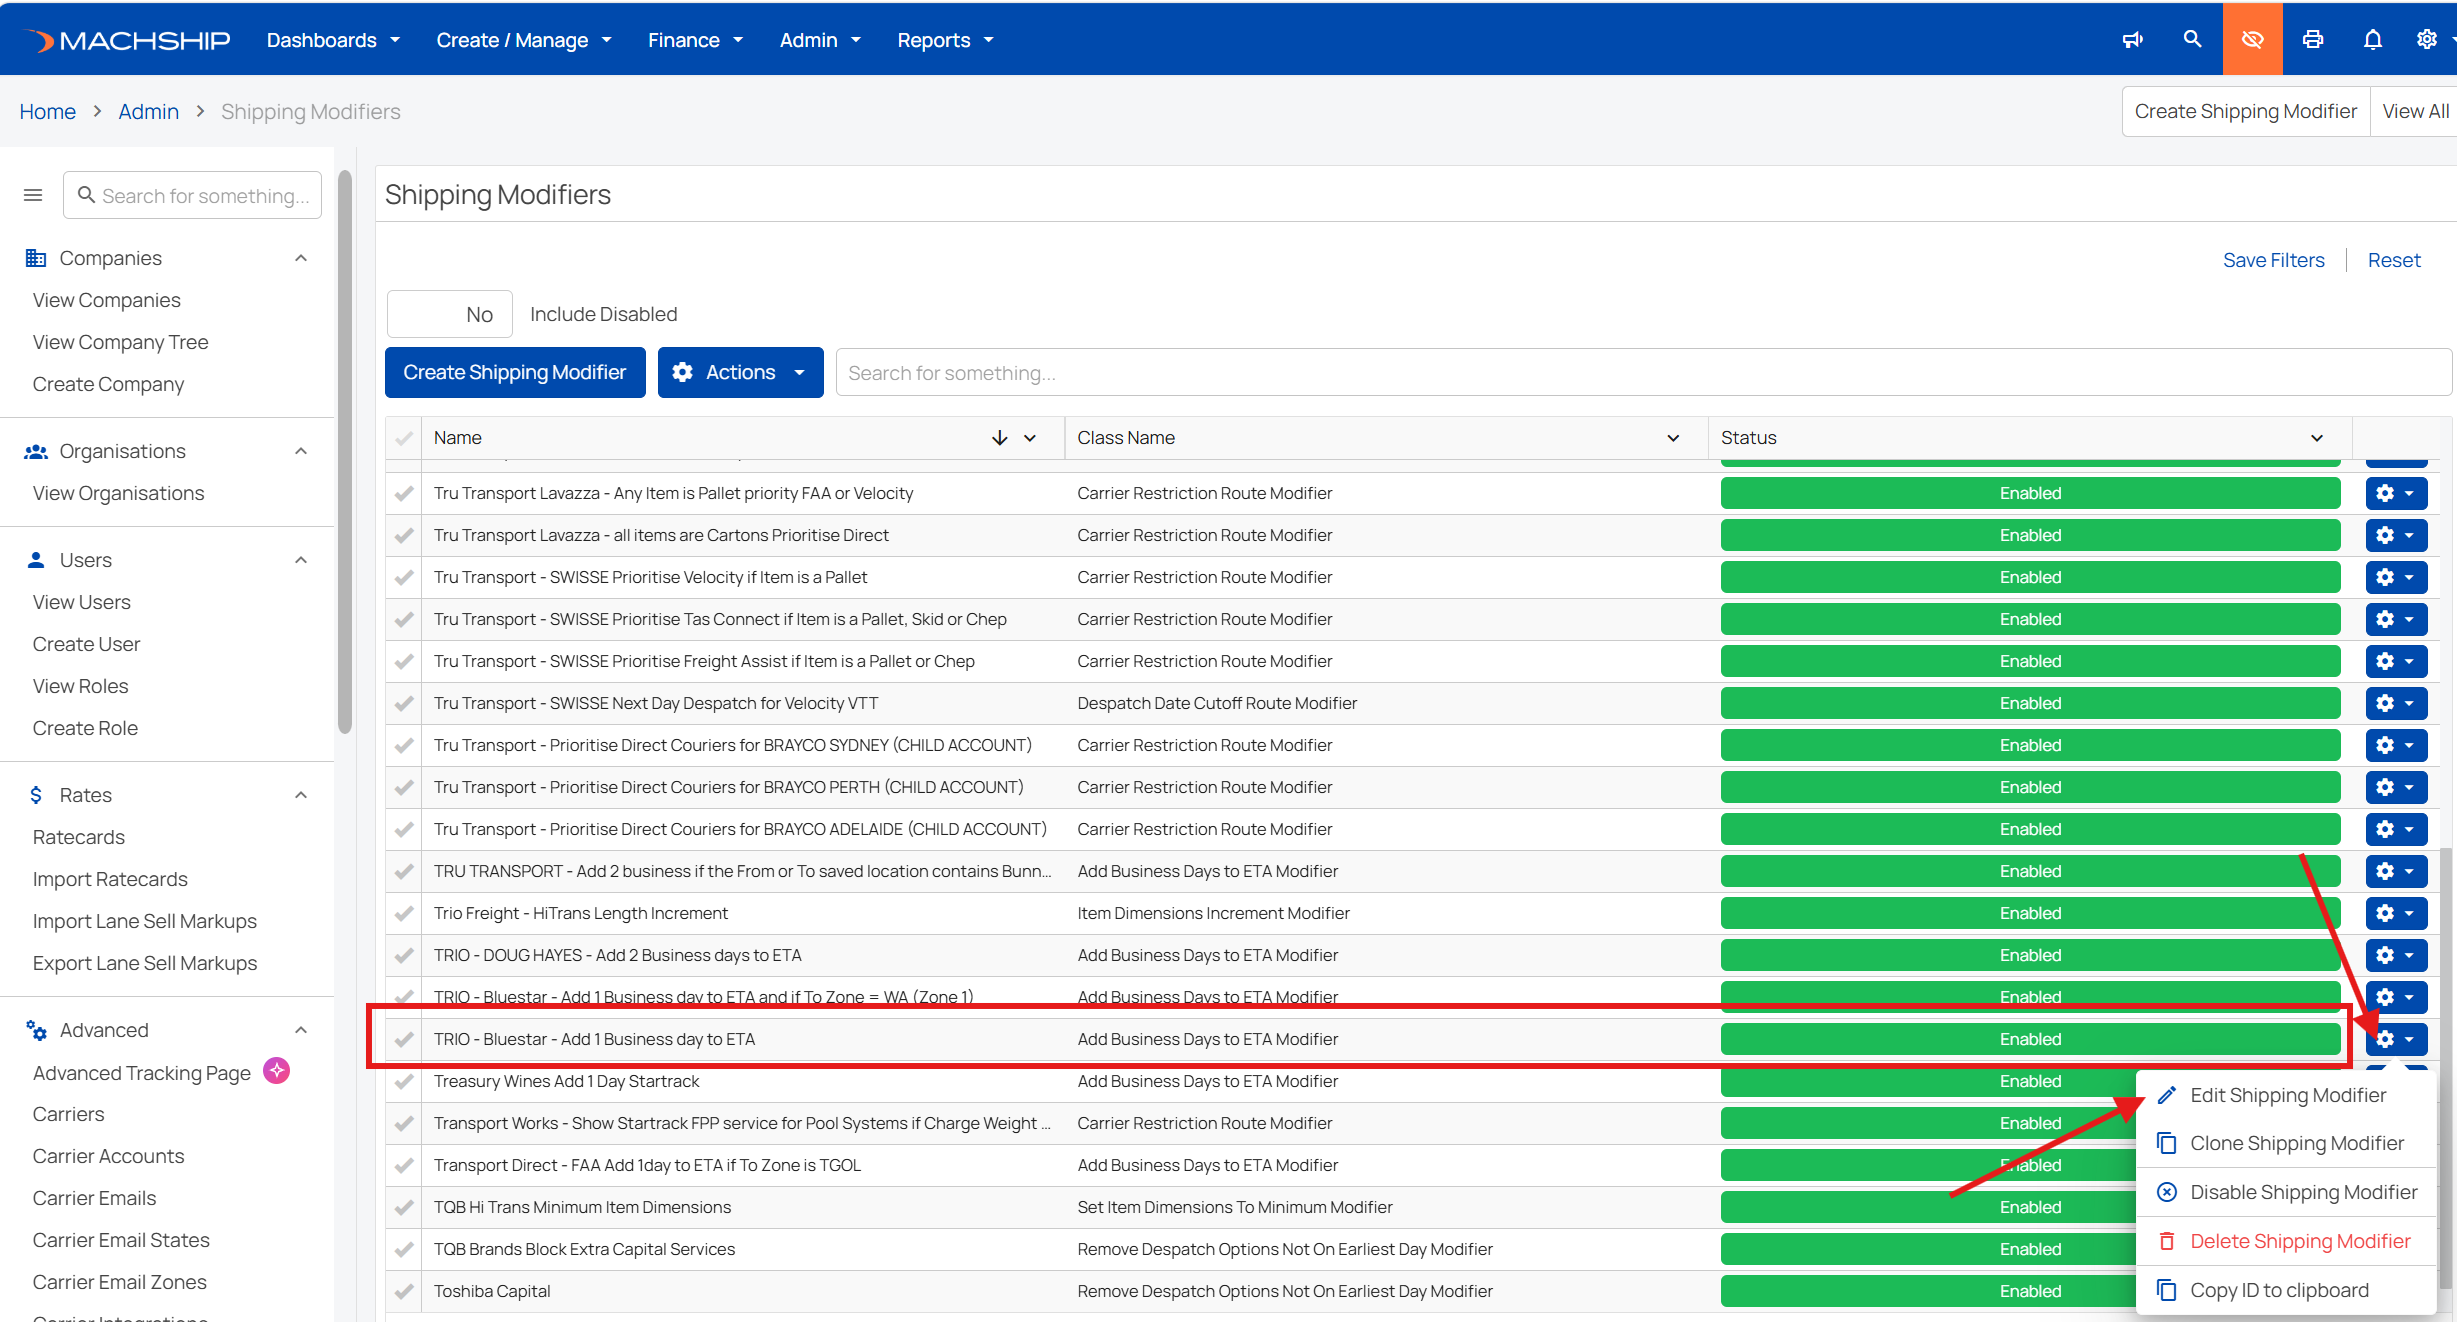Open the notifications bell icon
2457x1322 pixels.
click(2372, 39)
